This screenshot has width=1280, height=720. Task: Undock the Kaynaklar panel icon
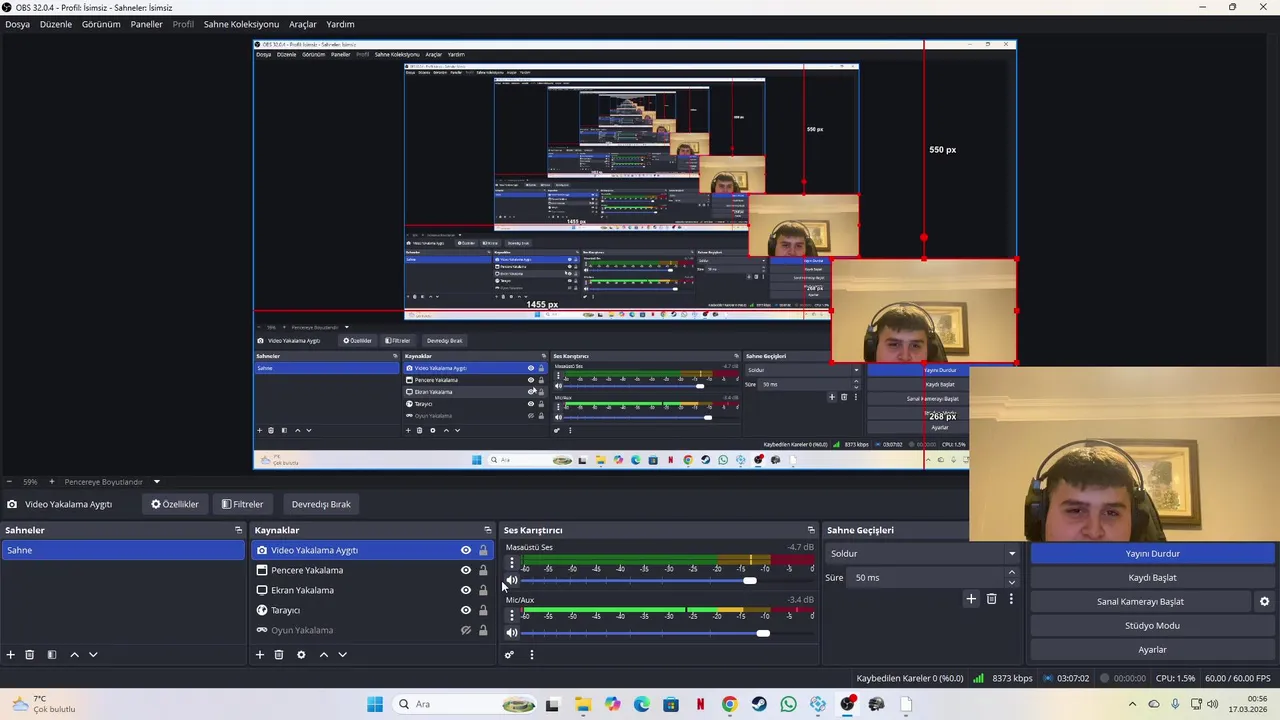click(487, 530)
